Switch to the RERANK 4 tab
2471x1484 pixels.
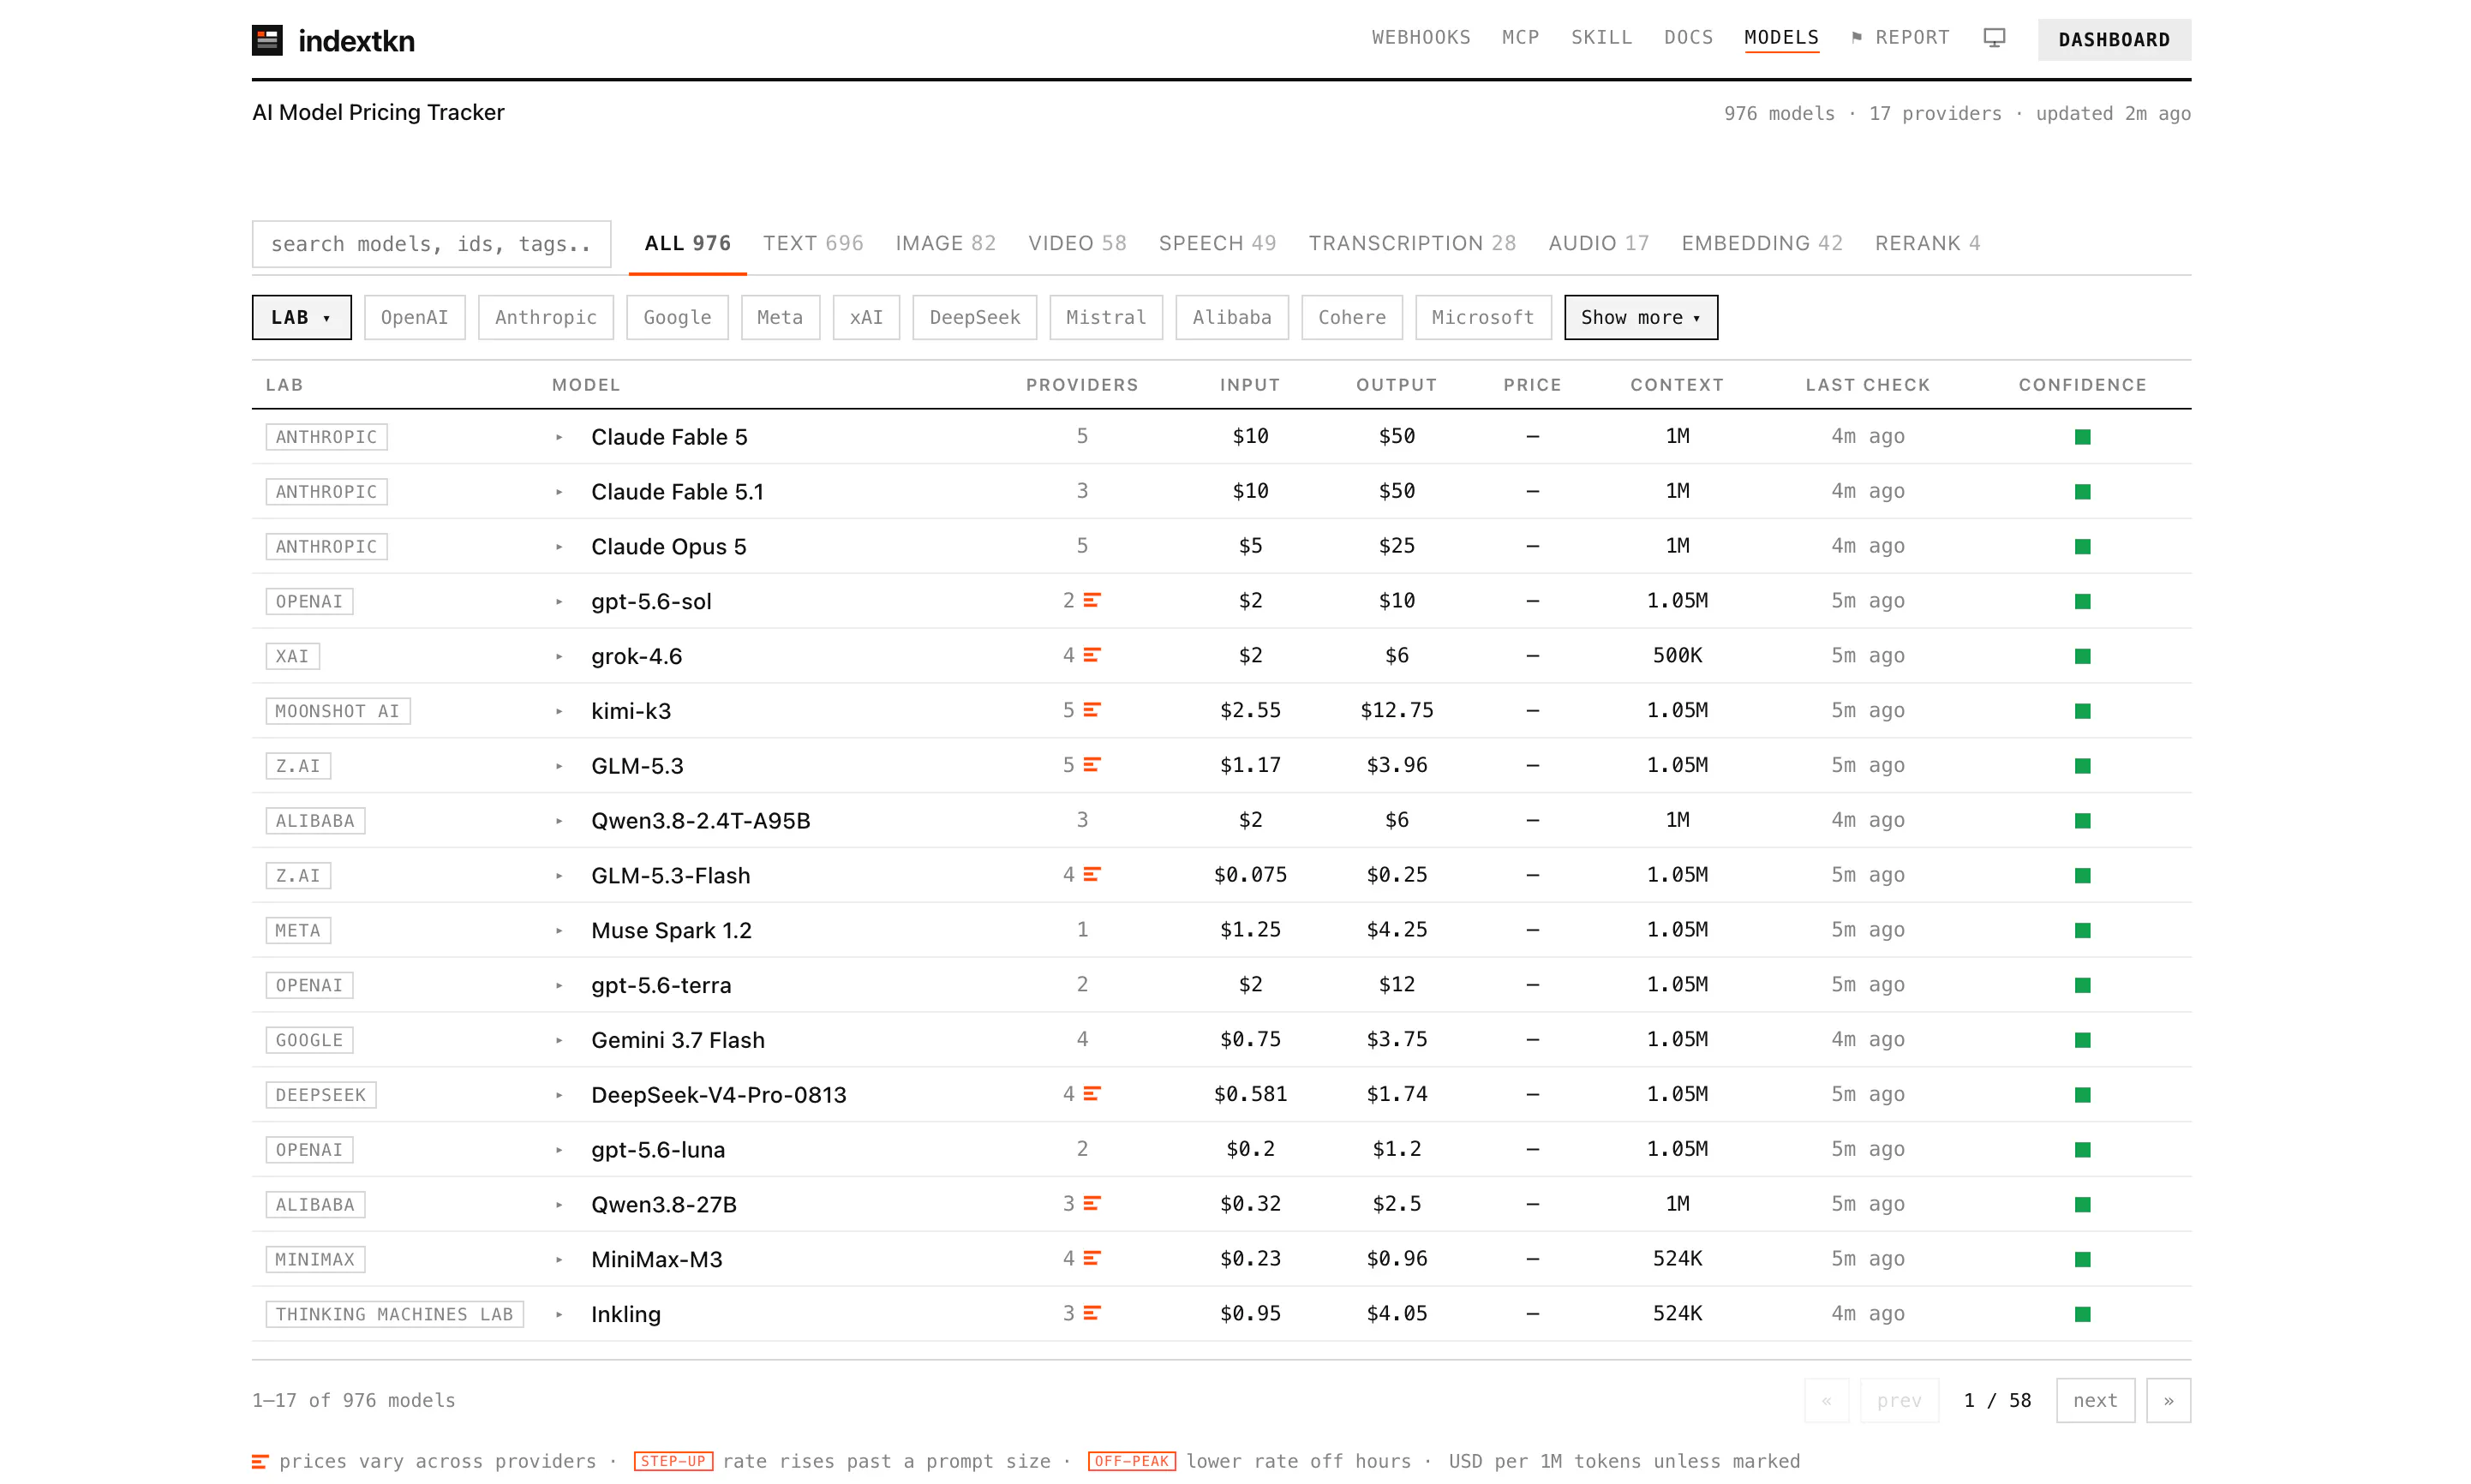pos(1926,243)
